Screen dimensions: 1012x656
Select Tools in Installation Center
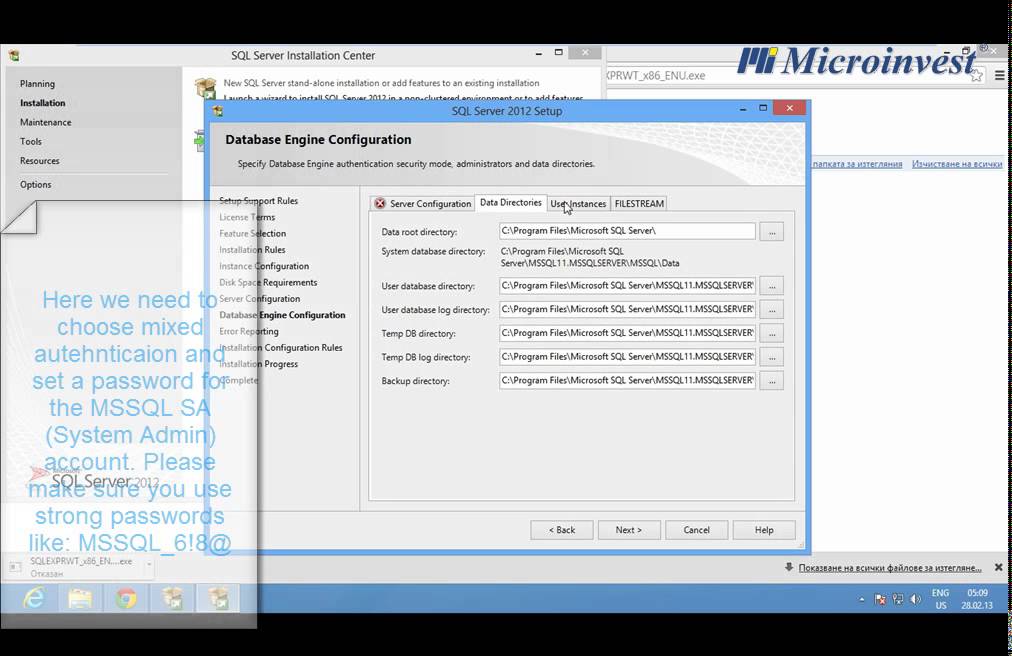pyautogui.click(x=31, y=142)
